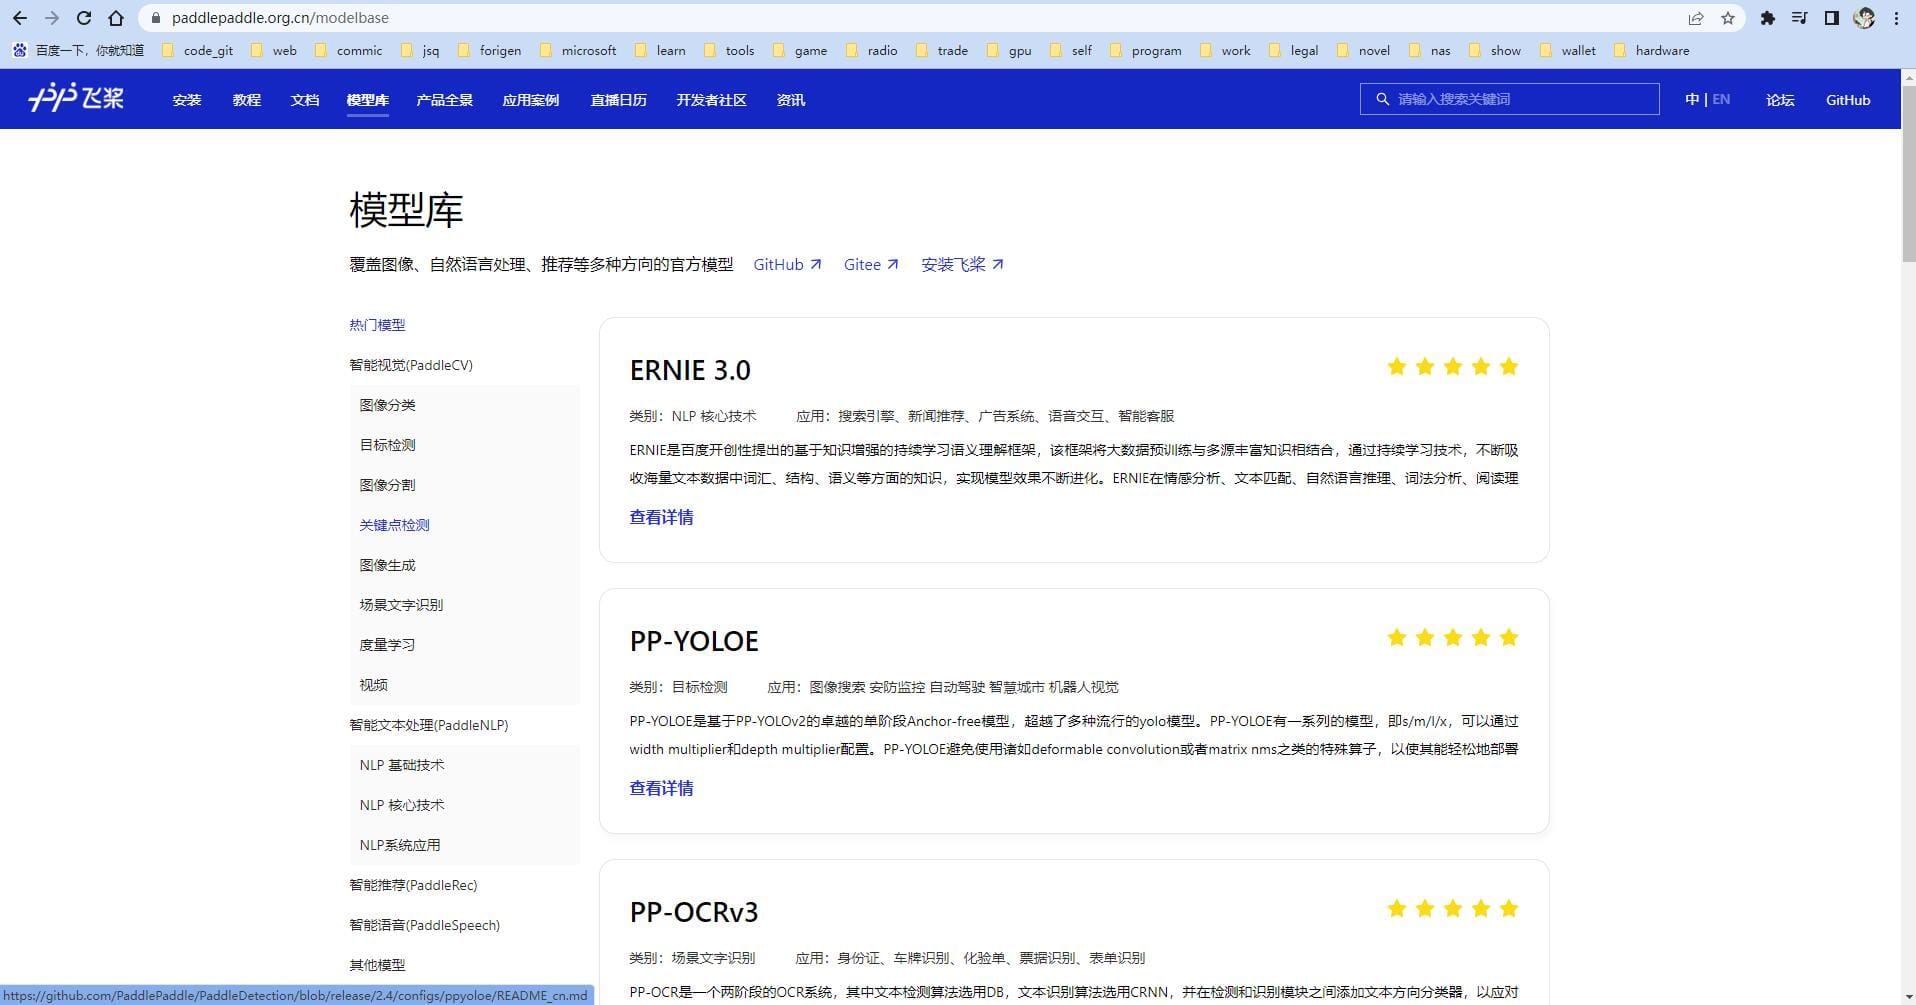Open the novel bookmark folder

pyautogui.click(x=1363, y=50)
